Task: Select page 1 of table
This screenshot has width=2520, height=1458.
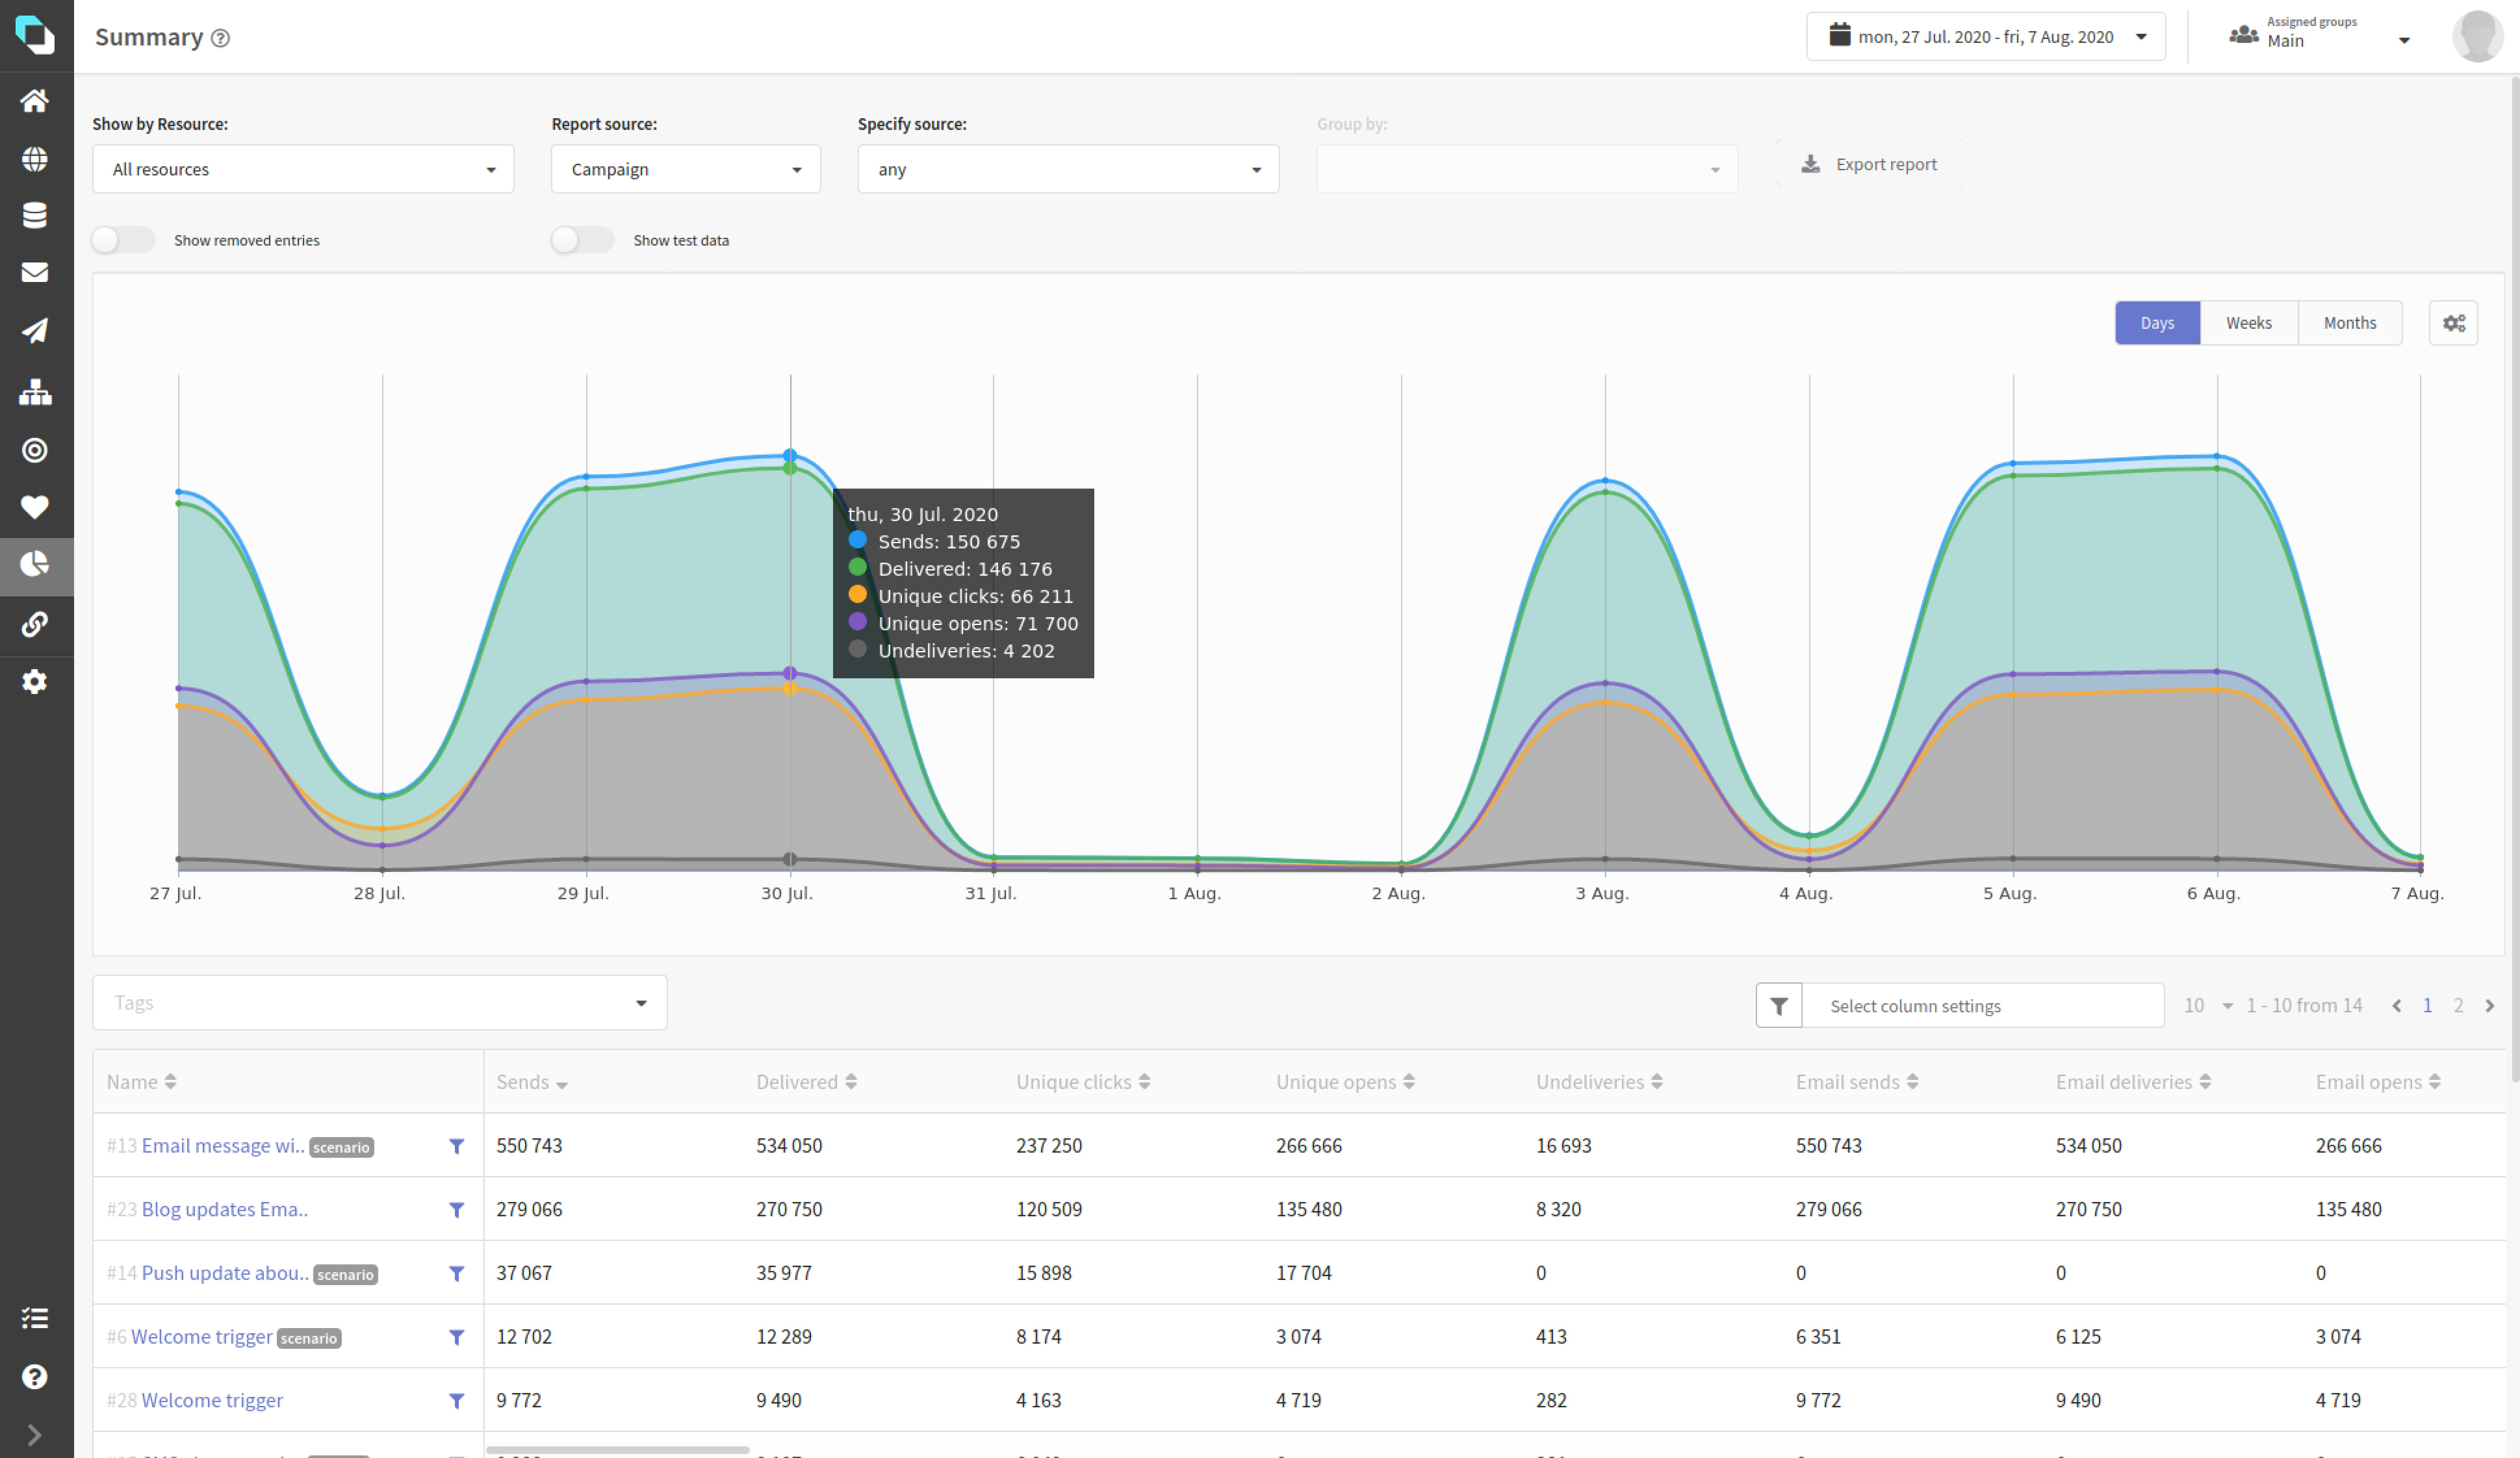Action: click(2427, 1006)
